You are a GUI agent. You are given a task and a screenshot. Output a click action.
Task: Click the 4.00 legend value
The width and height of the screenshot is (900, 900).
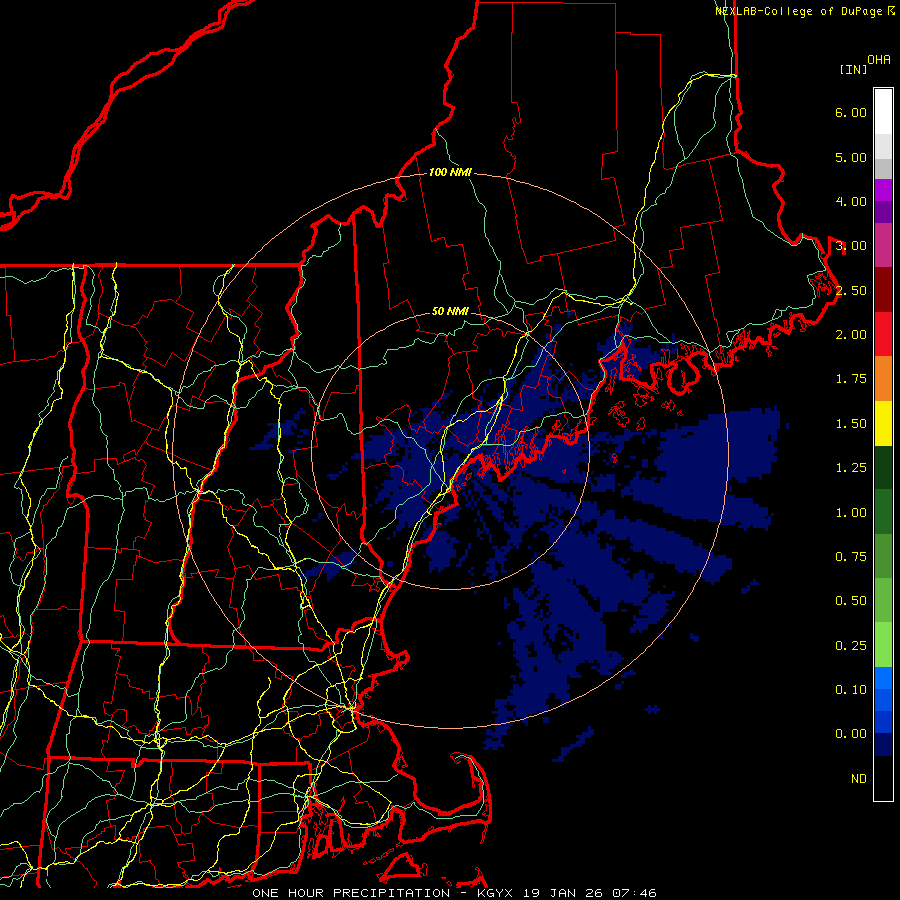click(851, 201)
